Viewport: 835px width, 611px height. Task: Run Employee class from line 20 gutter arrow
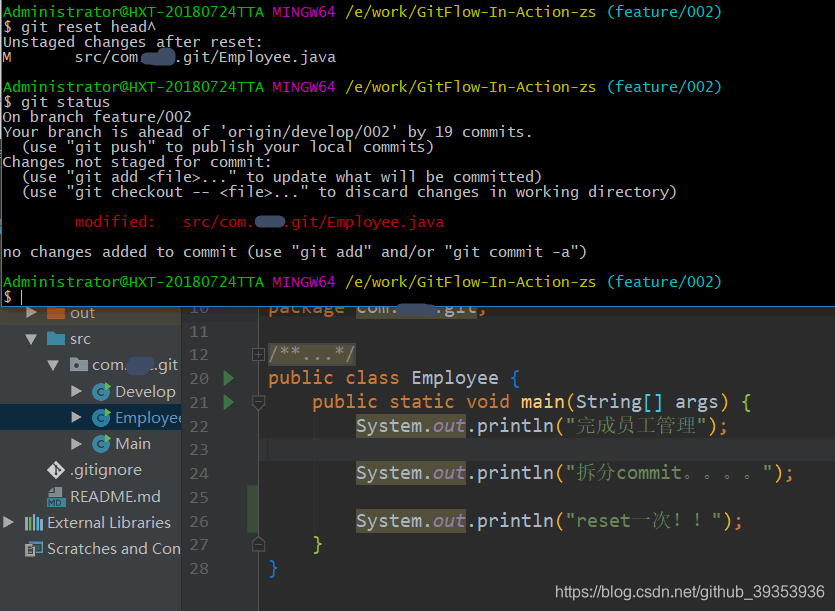tap(229, 378)
